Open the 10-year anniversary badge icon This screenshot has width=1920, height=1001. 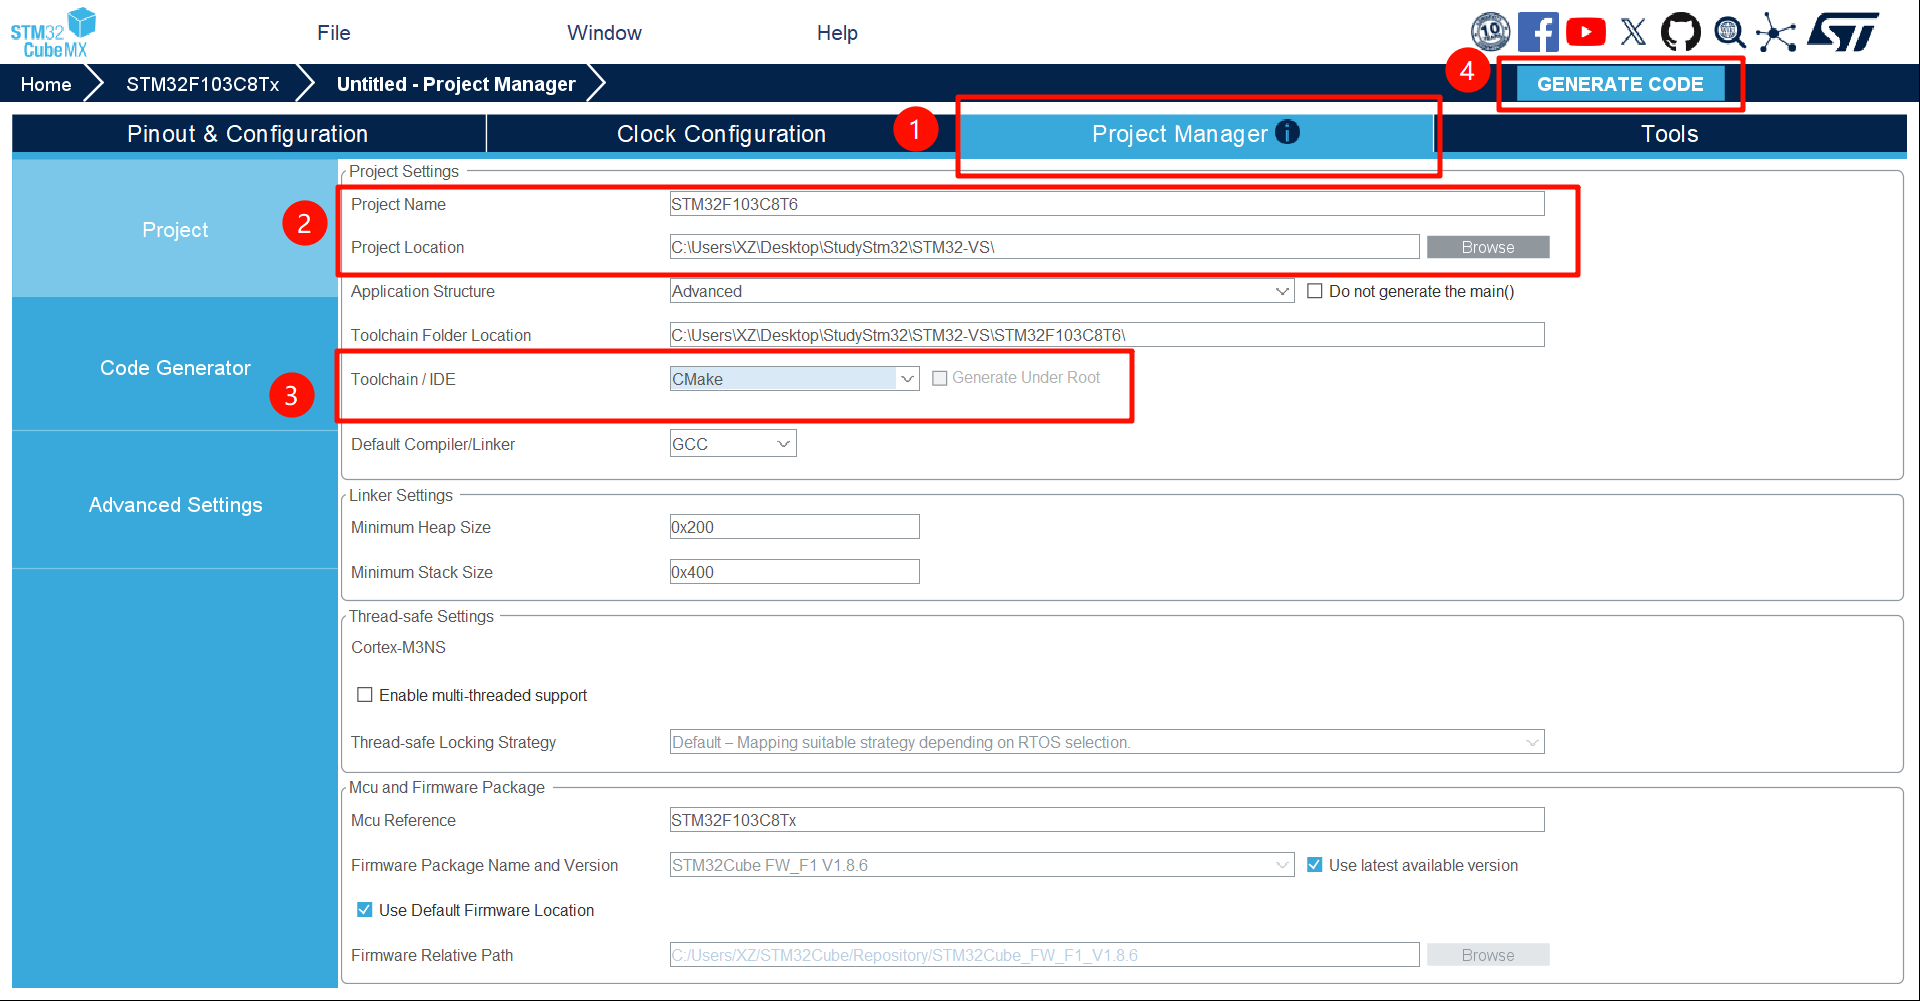click(1490, 32)
